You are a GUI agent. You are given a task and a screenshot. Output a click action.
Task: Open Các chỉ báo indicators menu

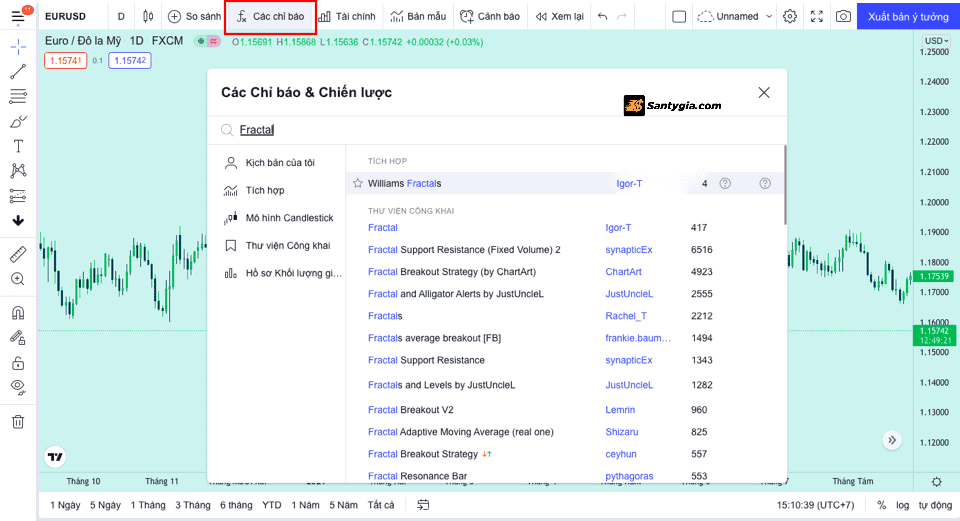coord(271,17)
